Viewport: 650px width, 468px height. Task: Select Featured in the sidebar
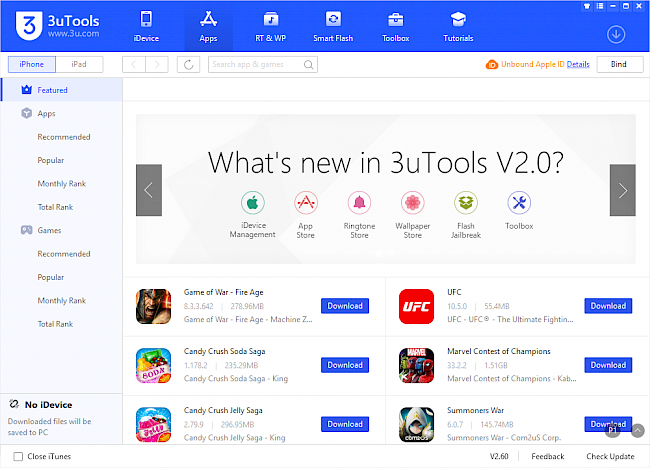pos(62,90)
